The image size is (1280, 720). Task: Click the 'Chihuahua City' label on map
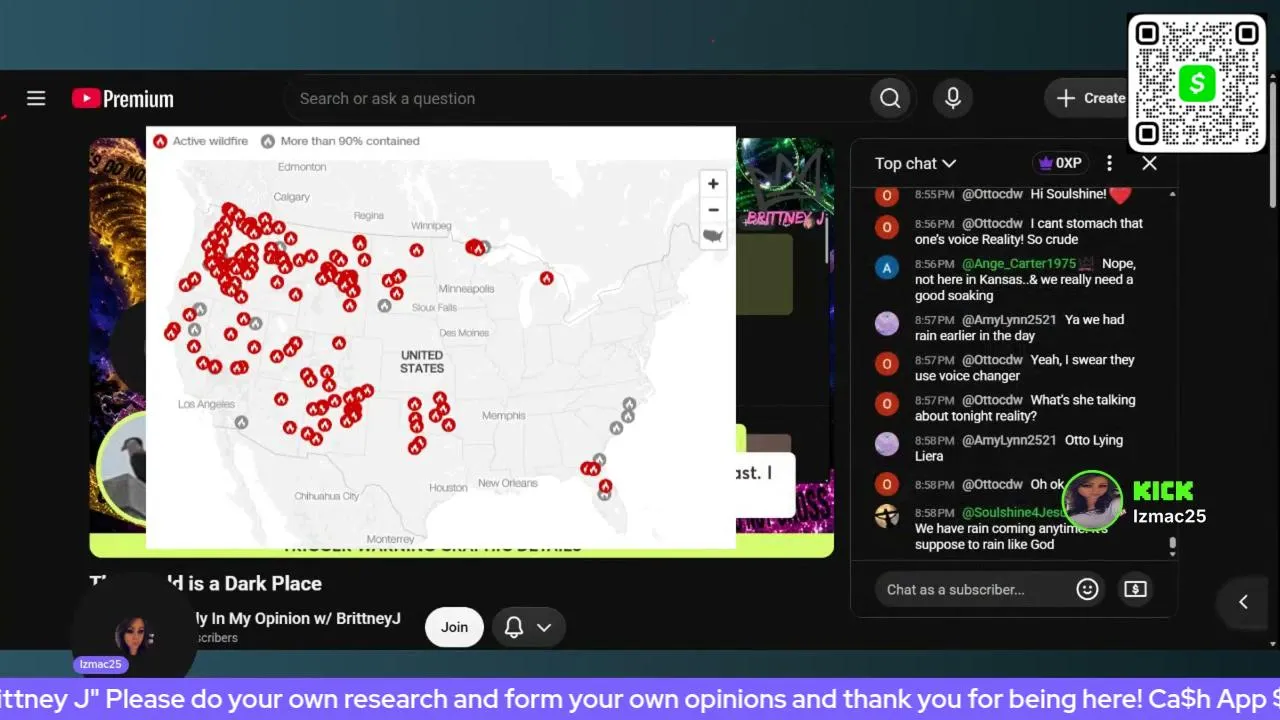tap(326, 496)
